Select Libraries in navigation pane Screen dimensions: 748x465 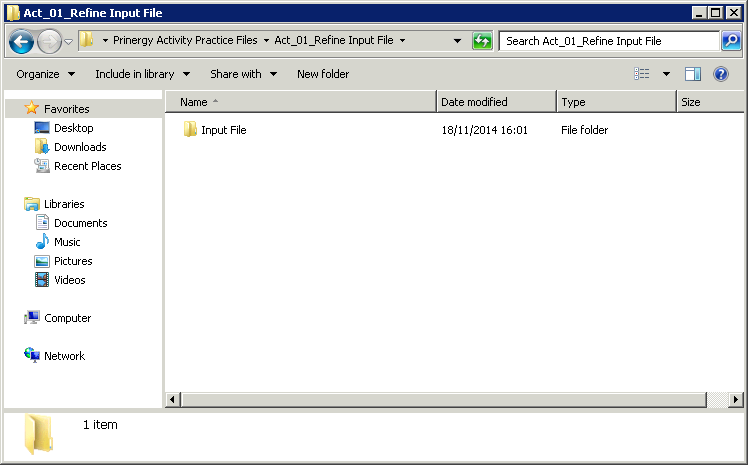(64, 204)
